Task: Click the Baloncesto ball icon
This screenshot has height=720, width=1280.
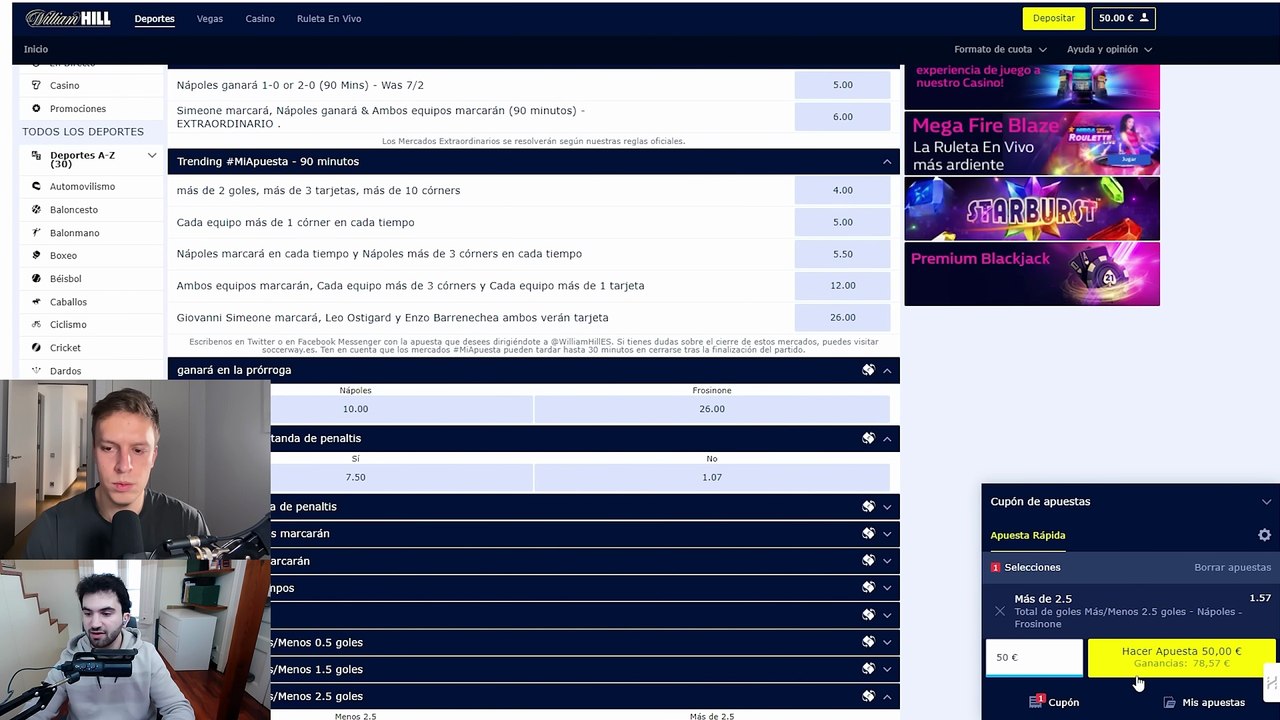Action: coord(37,209)
